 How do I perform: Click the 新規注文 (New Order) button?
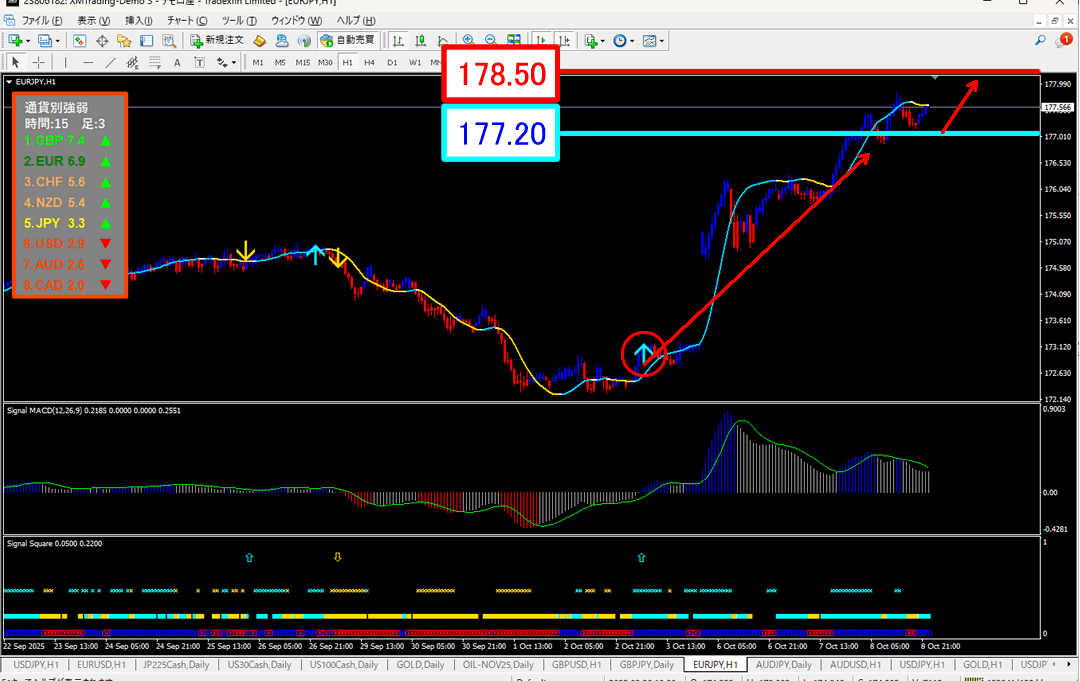tap(216, 41)
